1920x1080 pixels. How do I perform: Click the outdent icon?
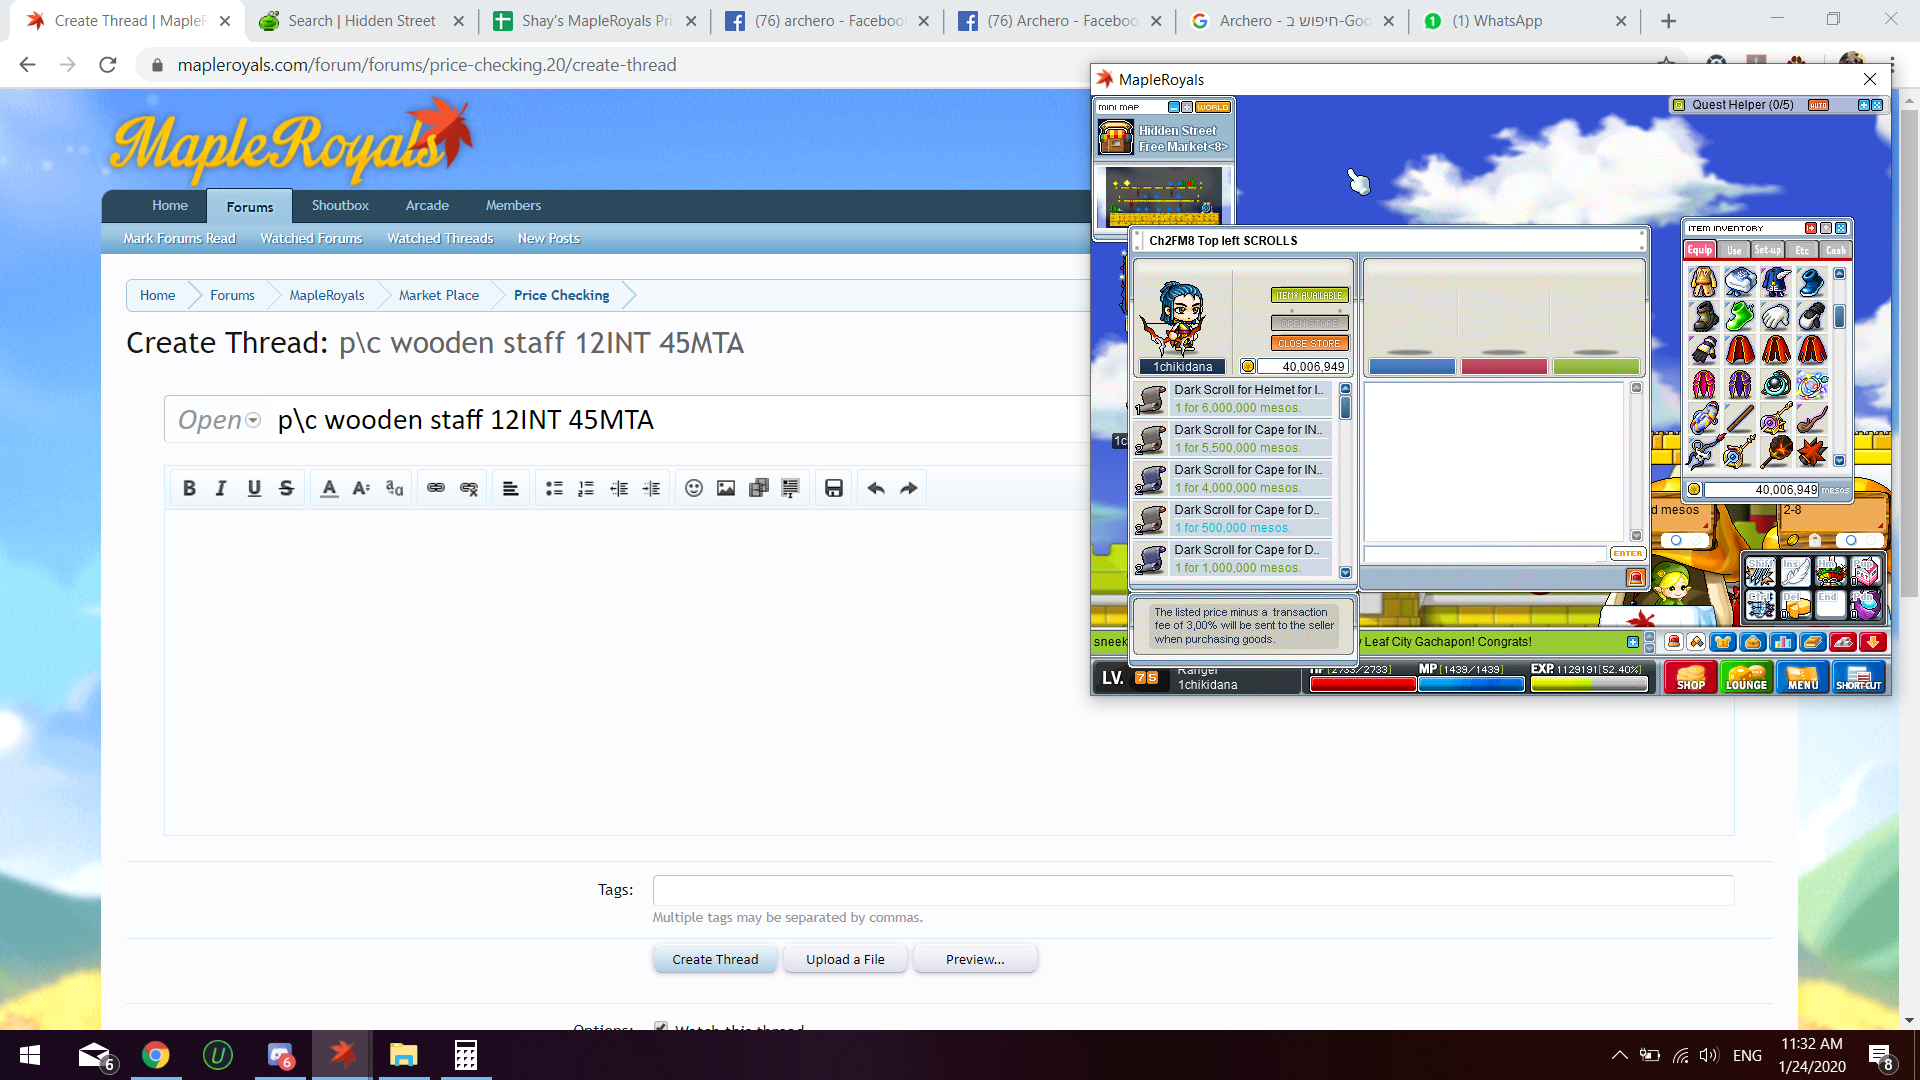click(619, 488)
